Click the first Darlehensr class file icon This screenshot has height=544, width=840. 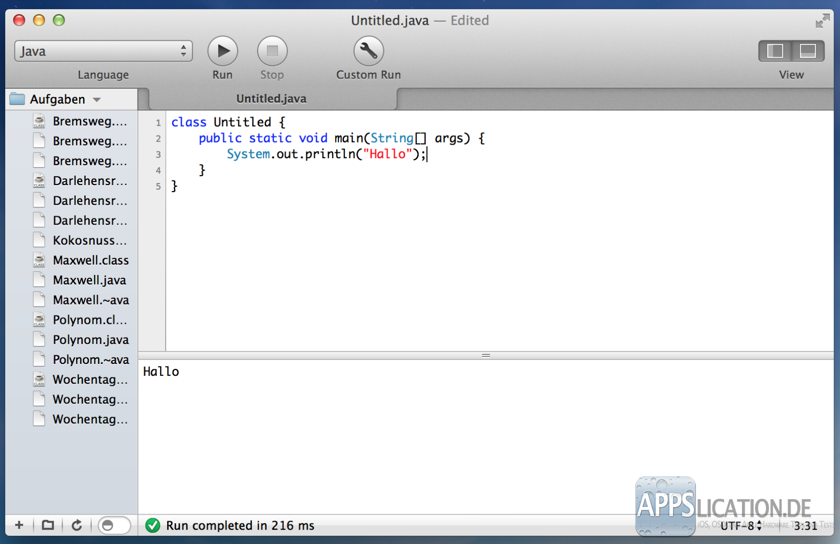[x=39, y=181]
